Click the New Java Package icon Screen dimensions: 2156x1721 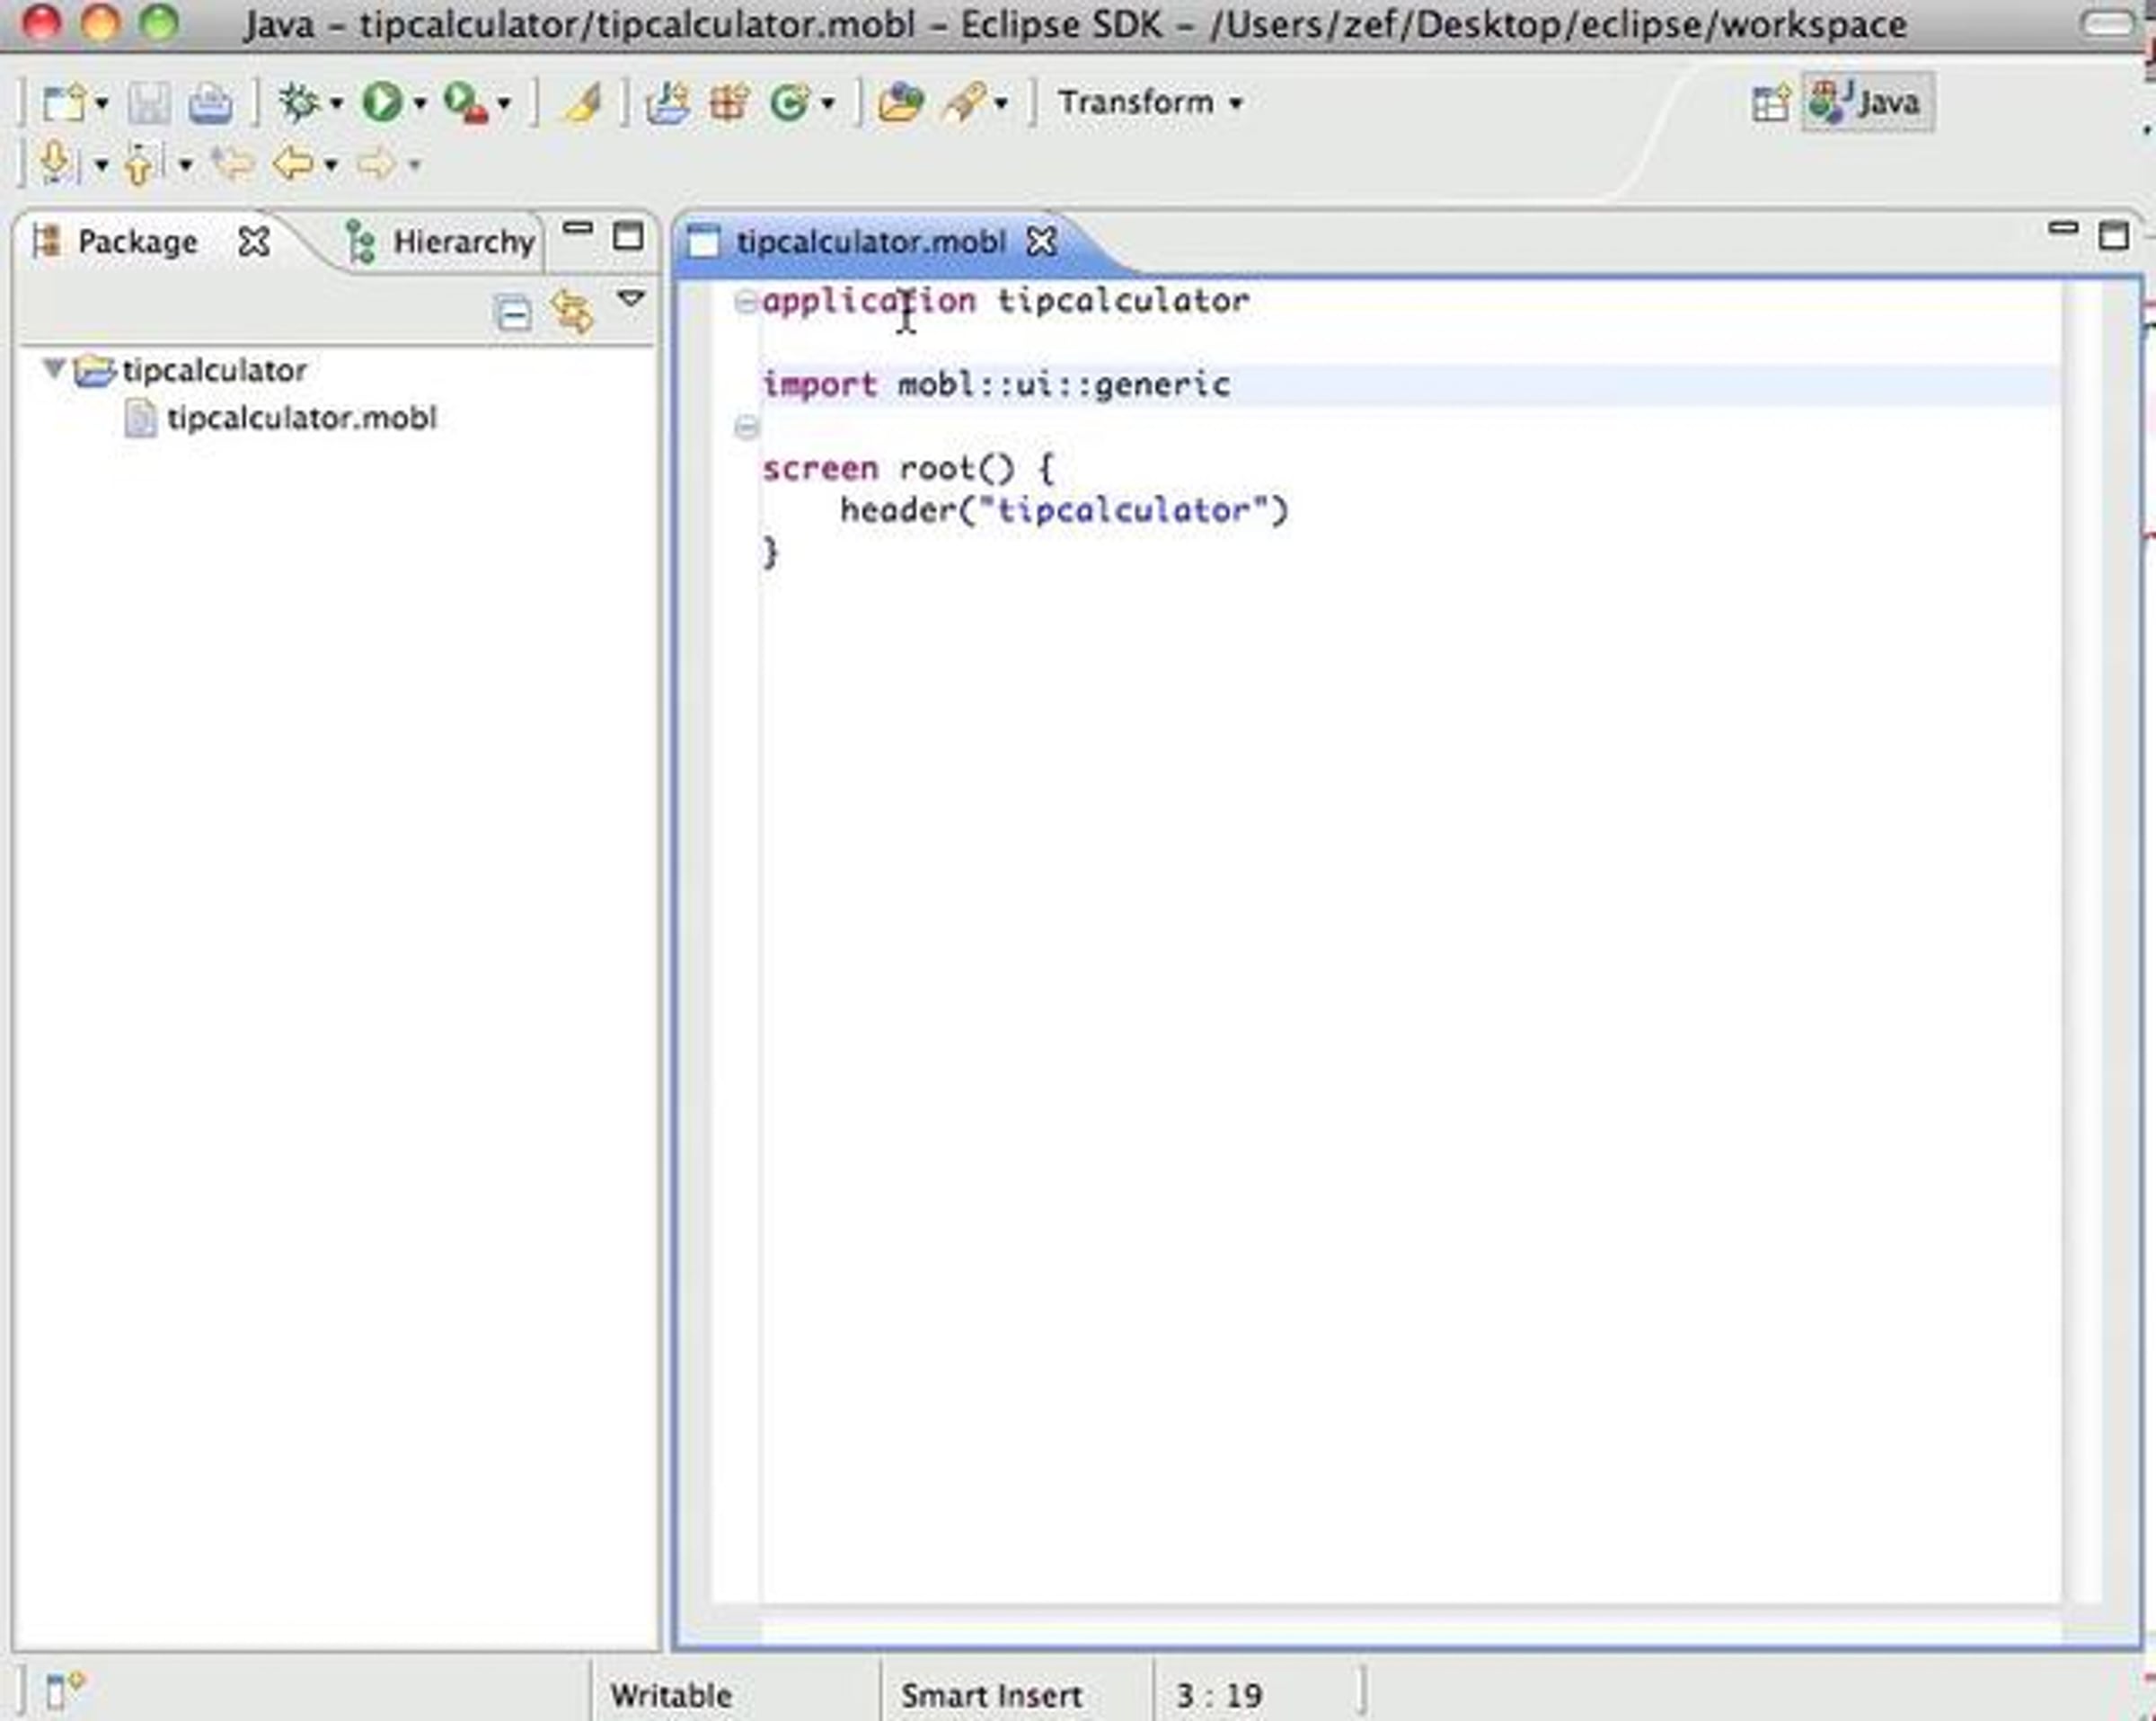coord(729,103)
